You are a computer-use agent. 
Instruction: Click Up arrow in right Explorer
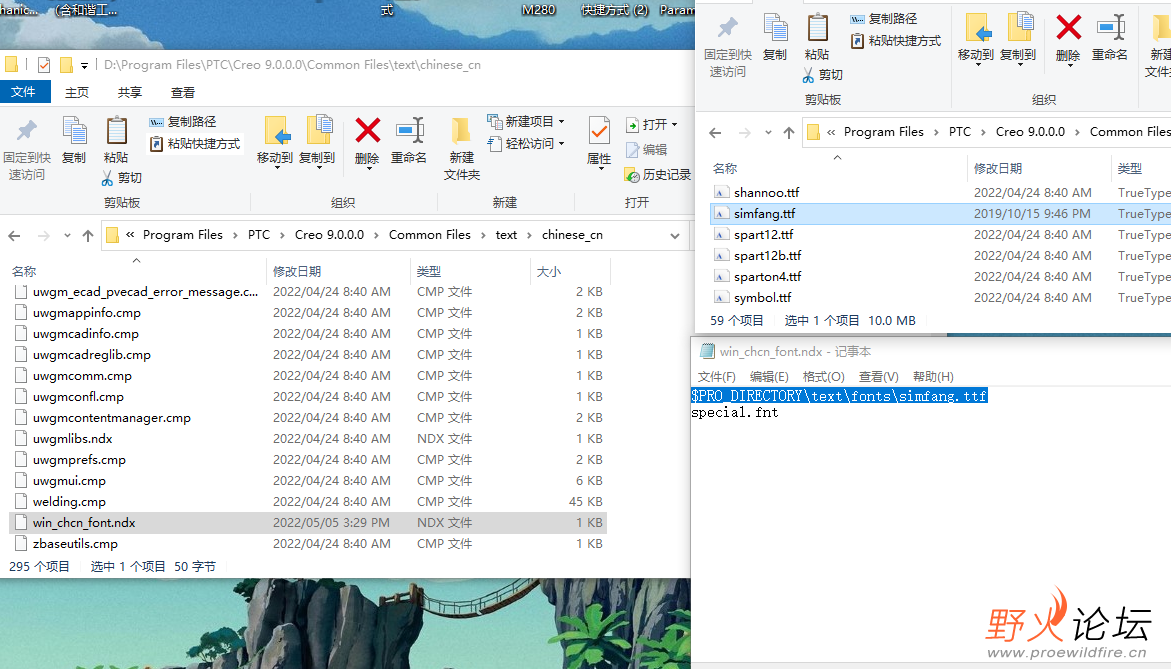click(789, 133)
